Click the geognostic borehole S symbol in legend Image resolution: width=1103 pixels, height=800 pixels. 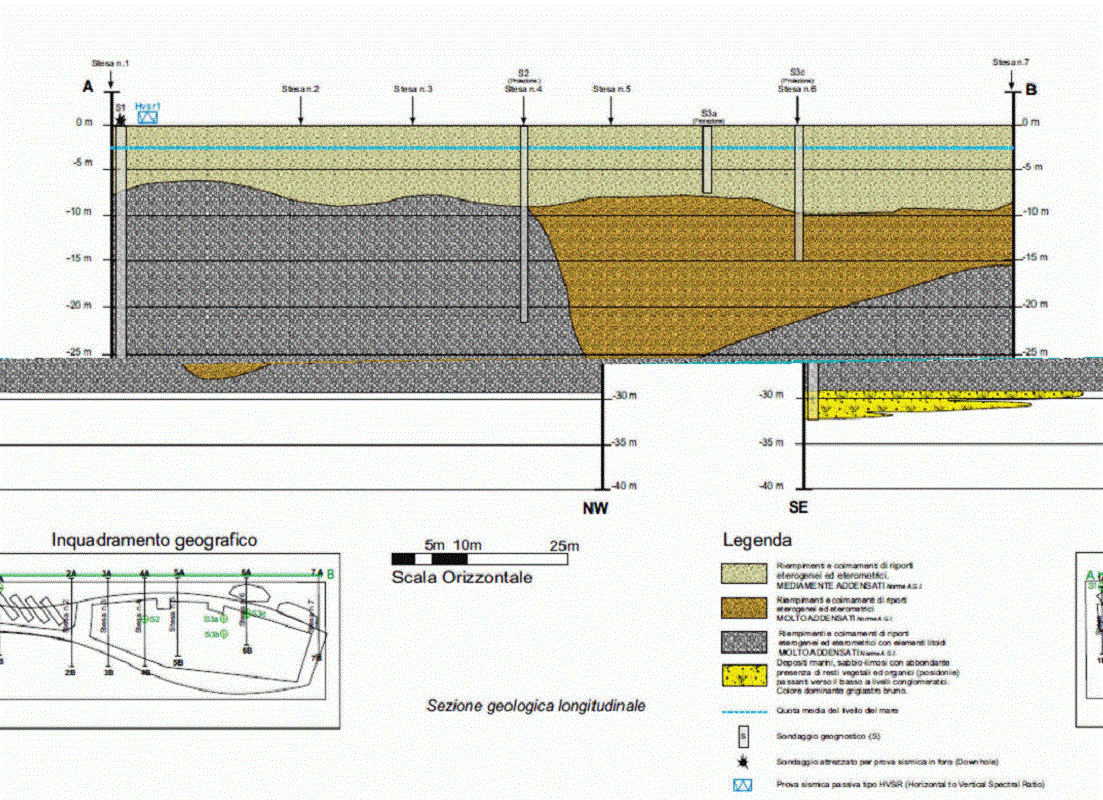pos(742,736)
